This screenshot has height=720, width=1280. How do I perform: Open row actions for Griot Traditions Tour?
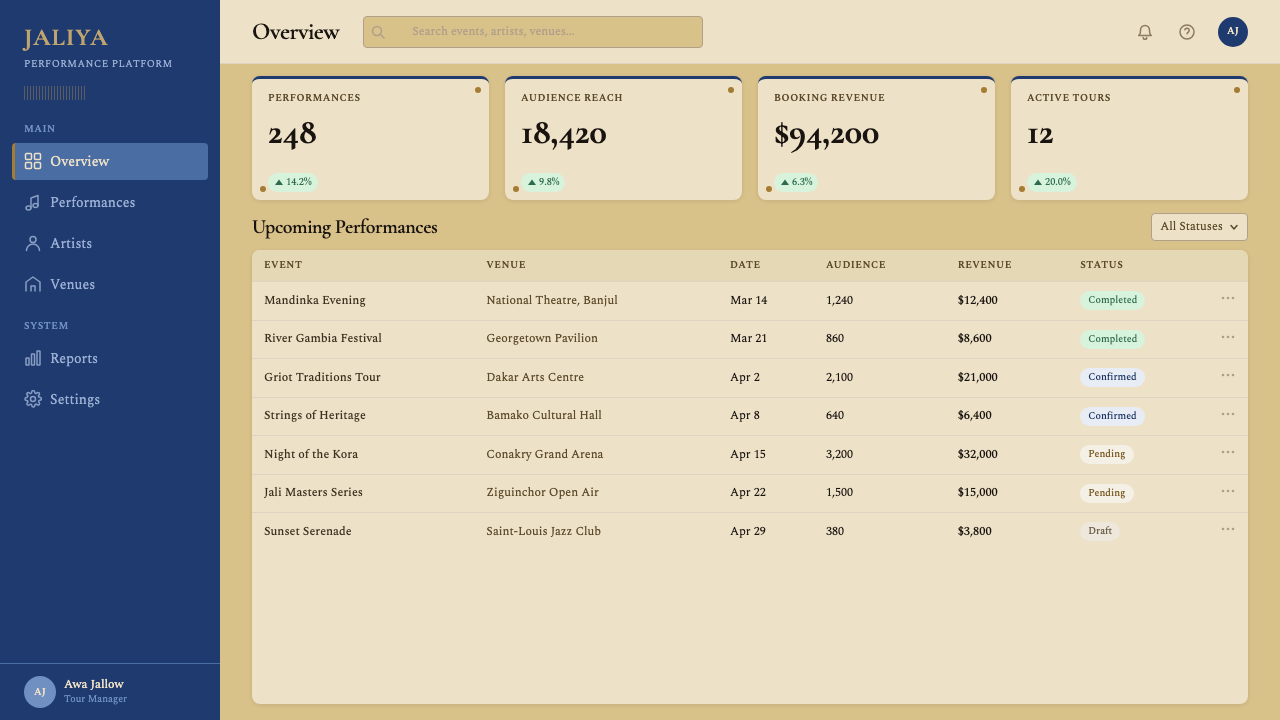click(x=1228, y=375)
